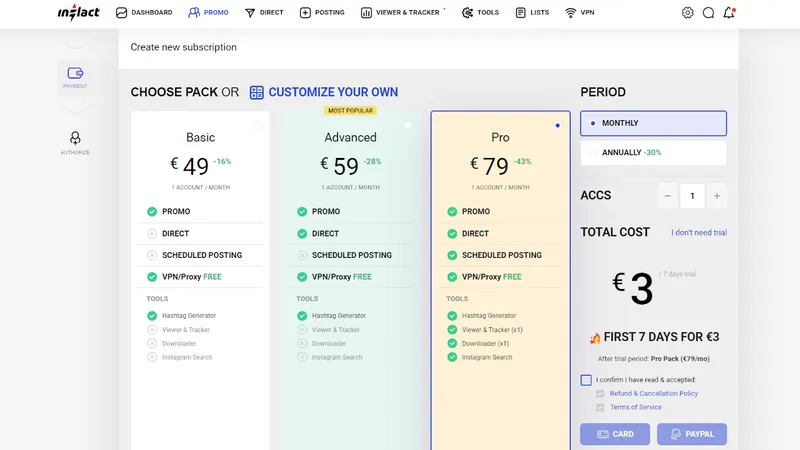Screen dimensions: 800x450
Task: Open the Tools menu item
Action: (480, 12)
